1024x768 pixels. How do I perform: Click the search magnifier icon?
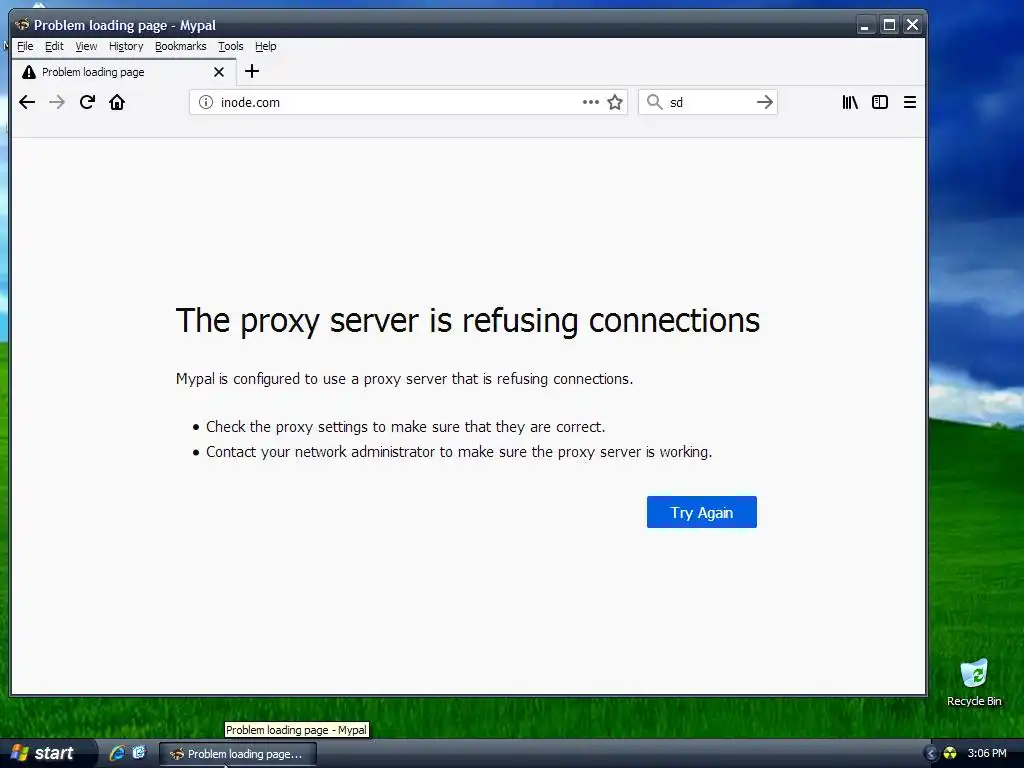654,102
